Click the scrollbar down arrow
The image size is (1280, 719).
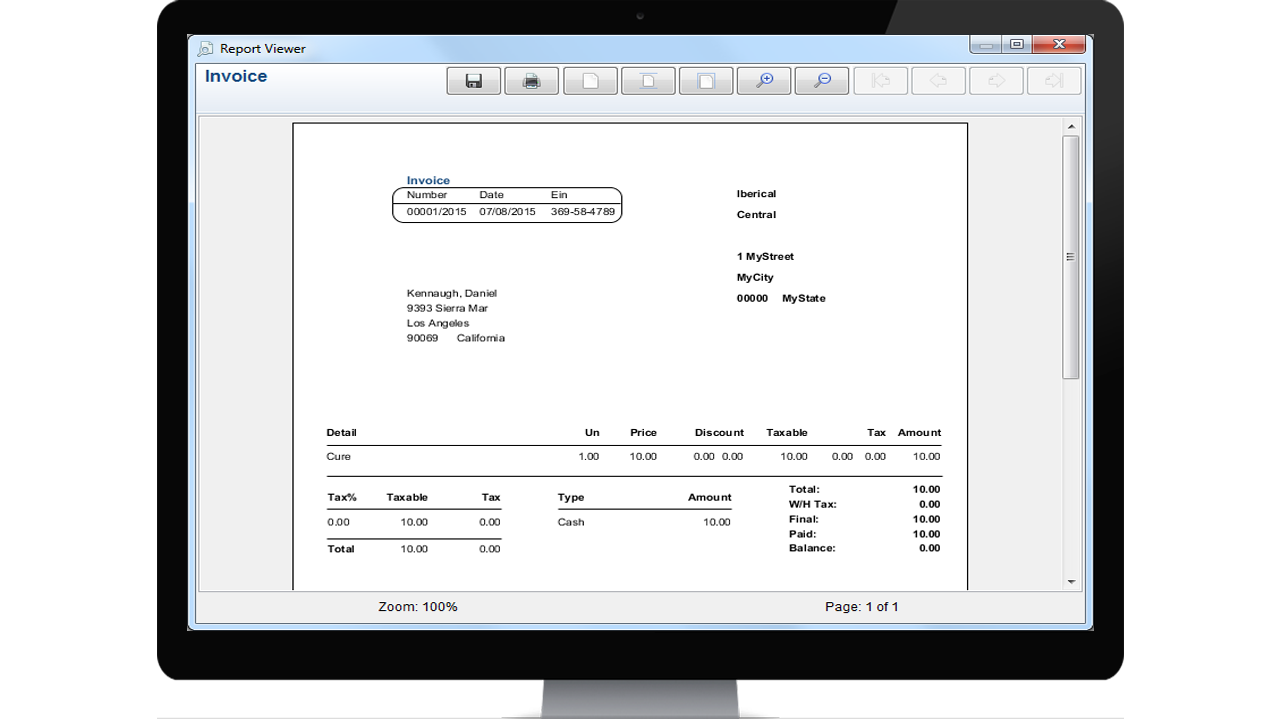1071,581
